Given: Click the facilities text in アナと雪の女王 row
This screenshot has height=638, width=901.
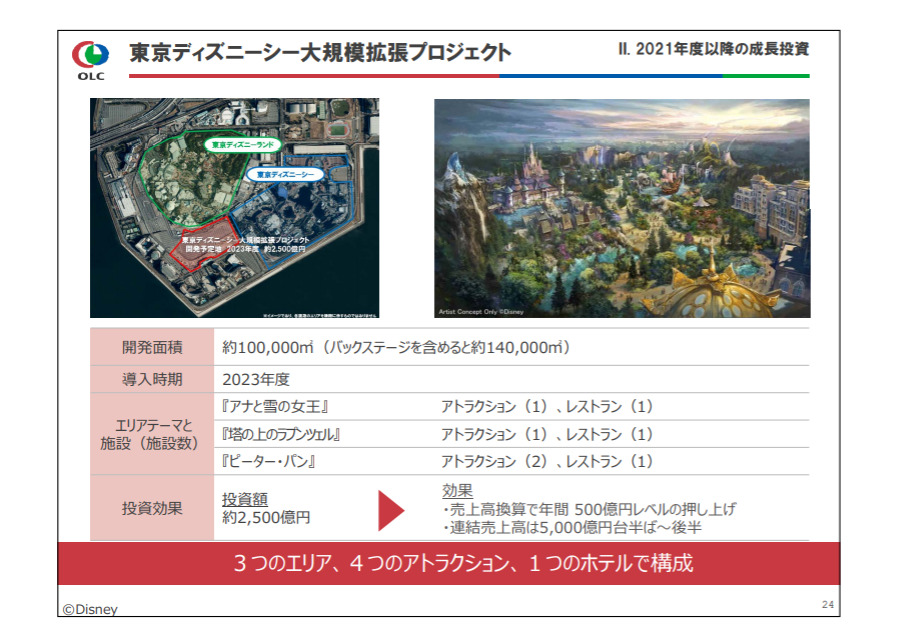Looking at the screenshot, I should point(547,407).
